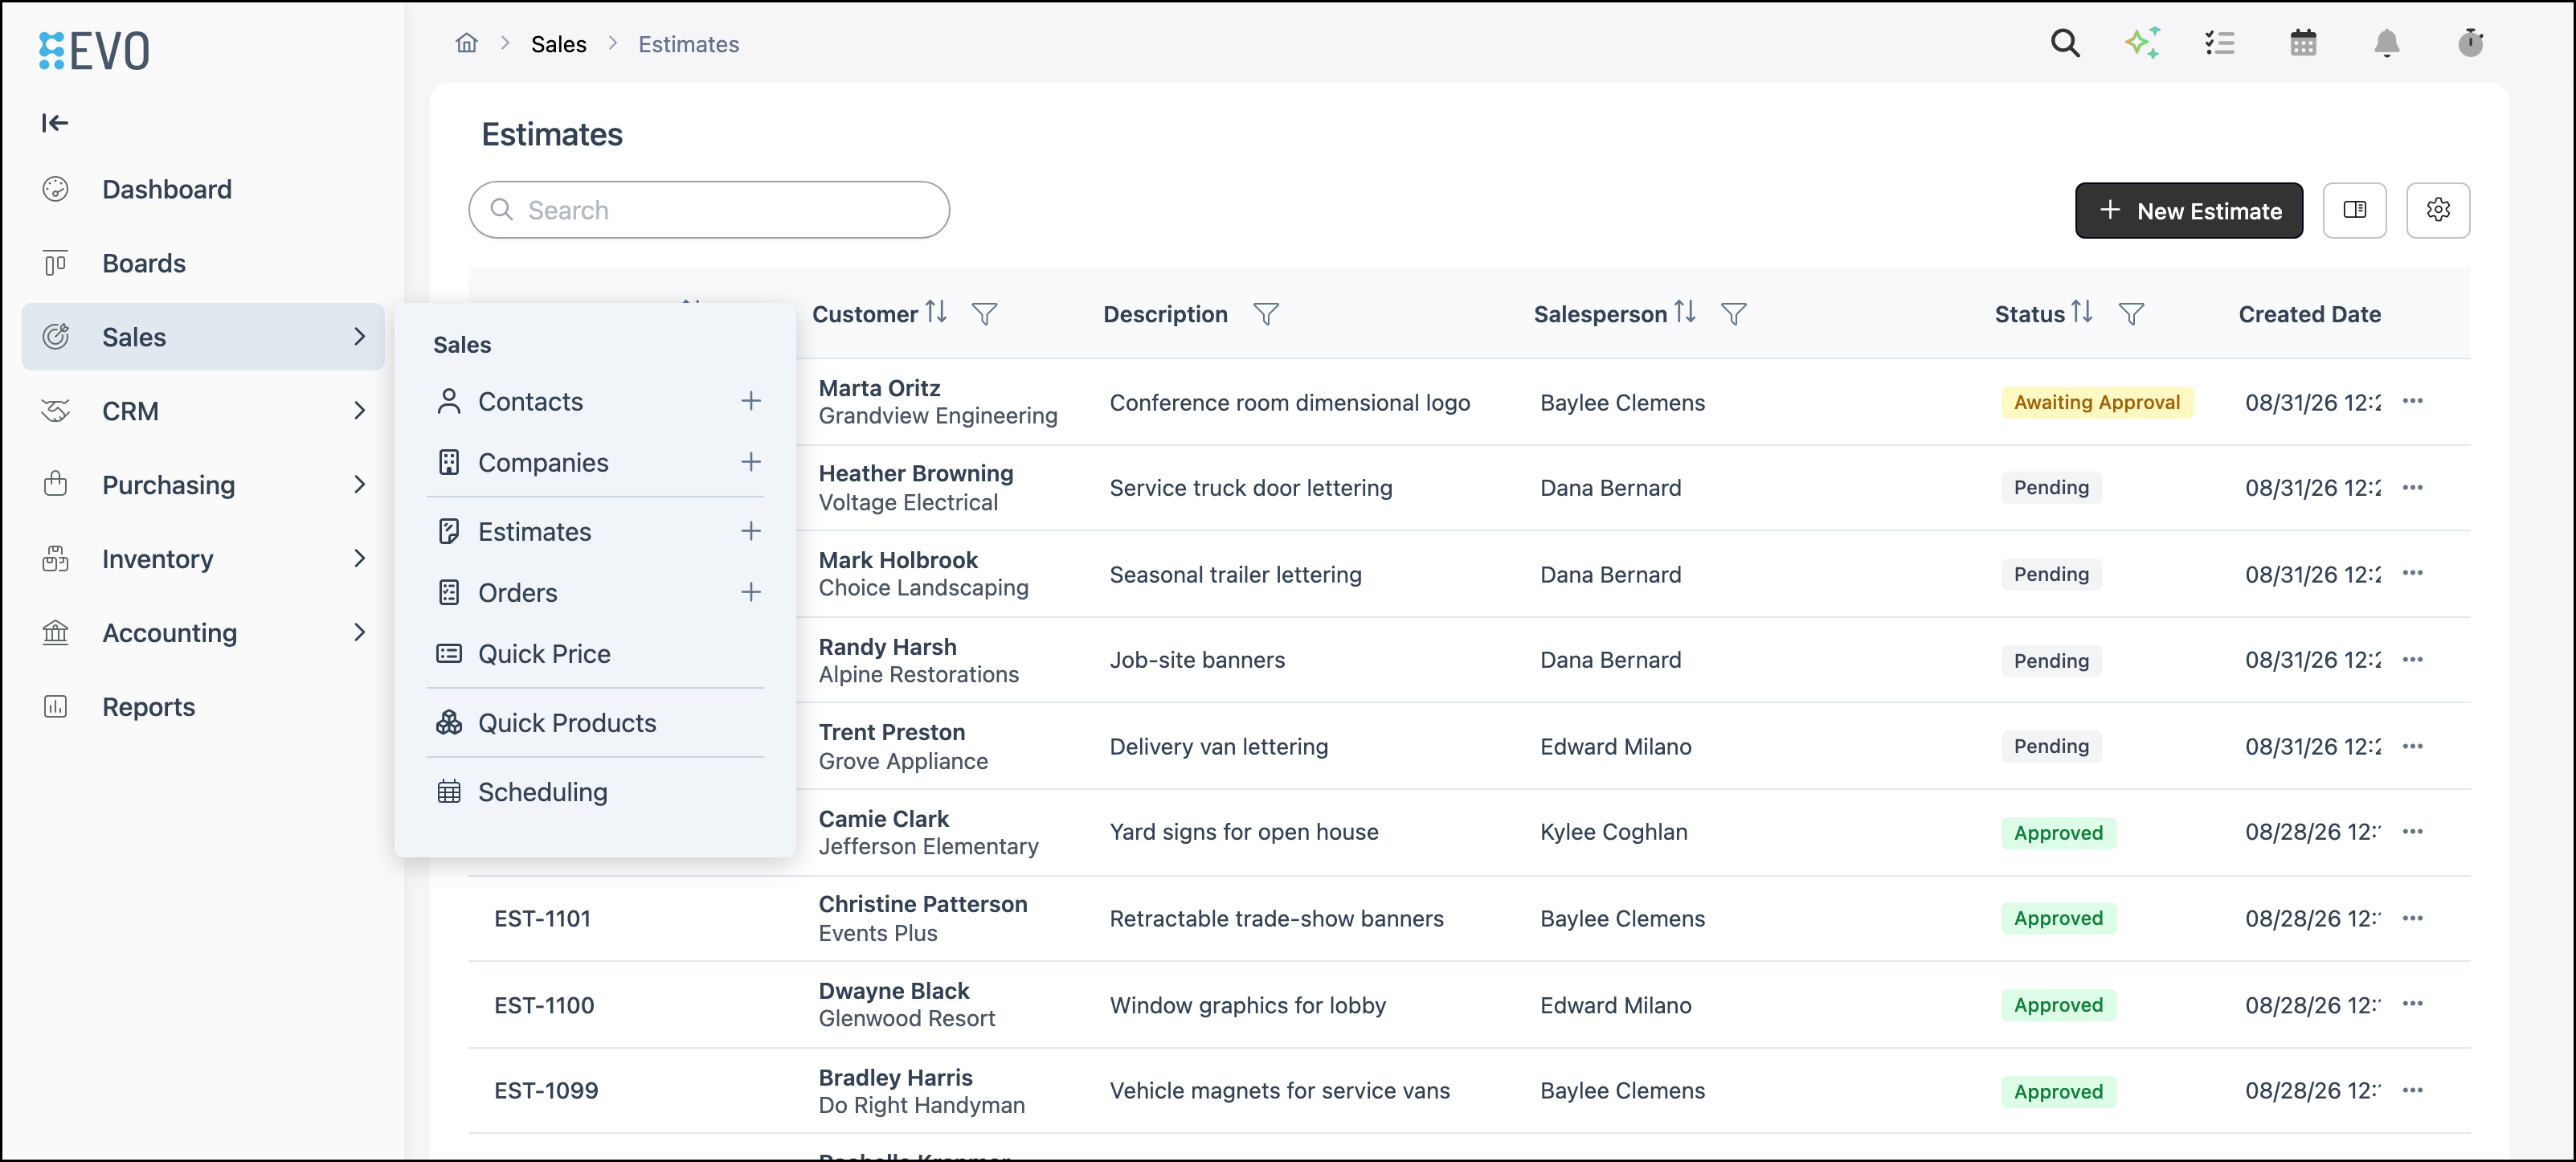2576x1162 pixels.
Task: Add a new contact with plus button
Action: point(751,401)
